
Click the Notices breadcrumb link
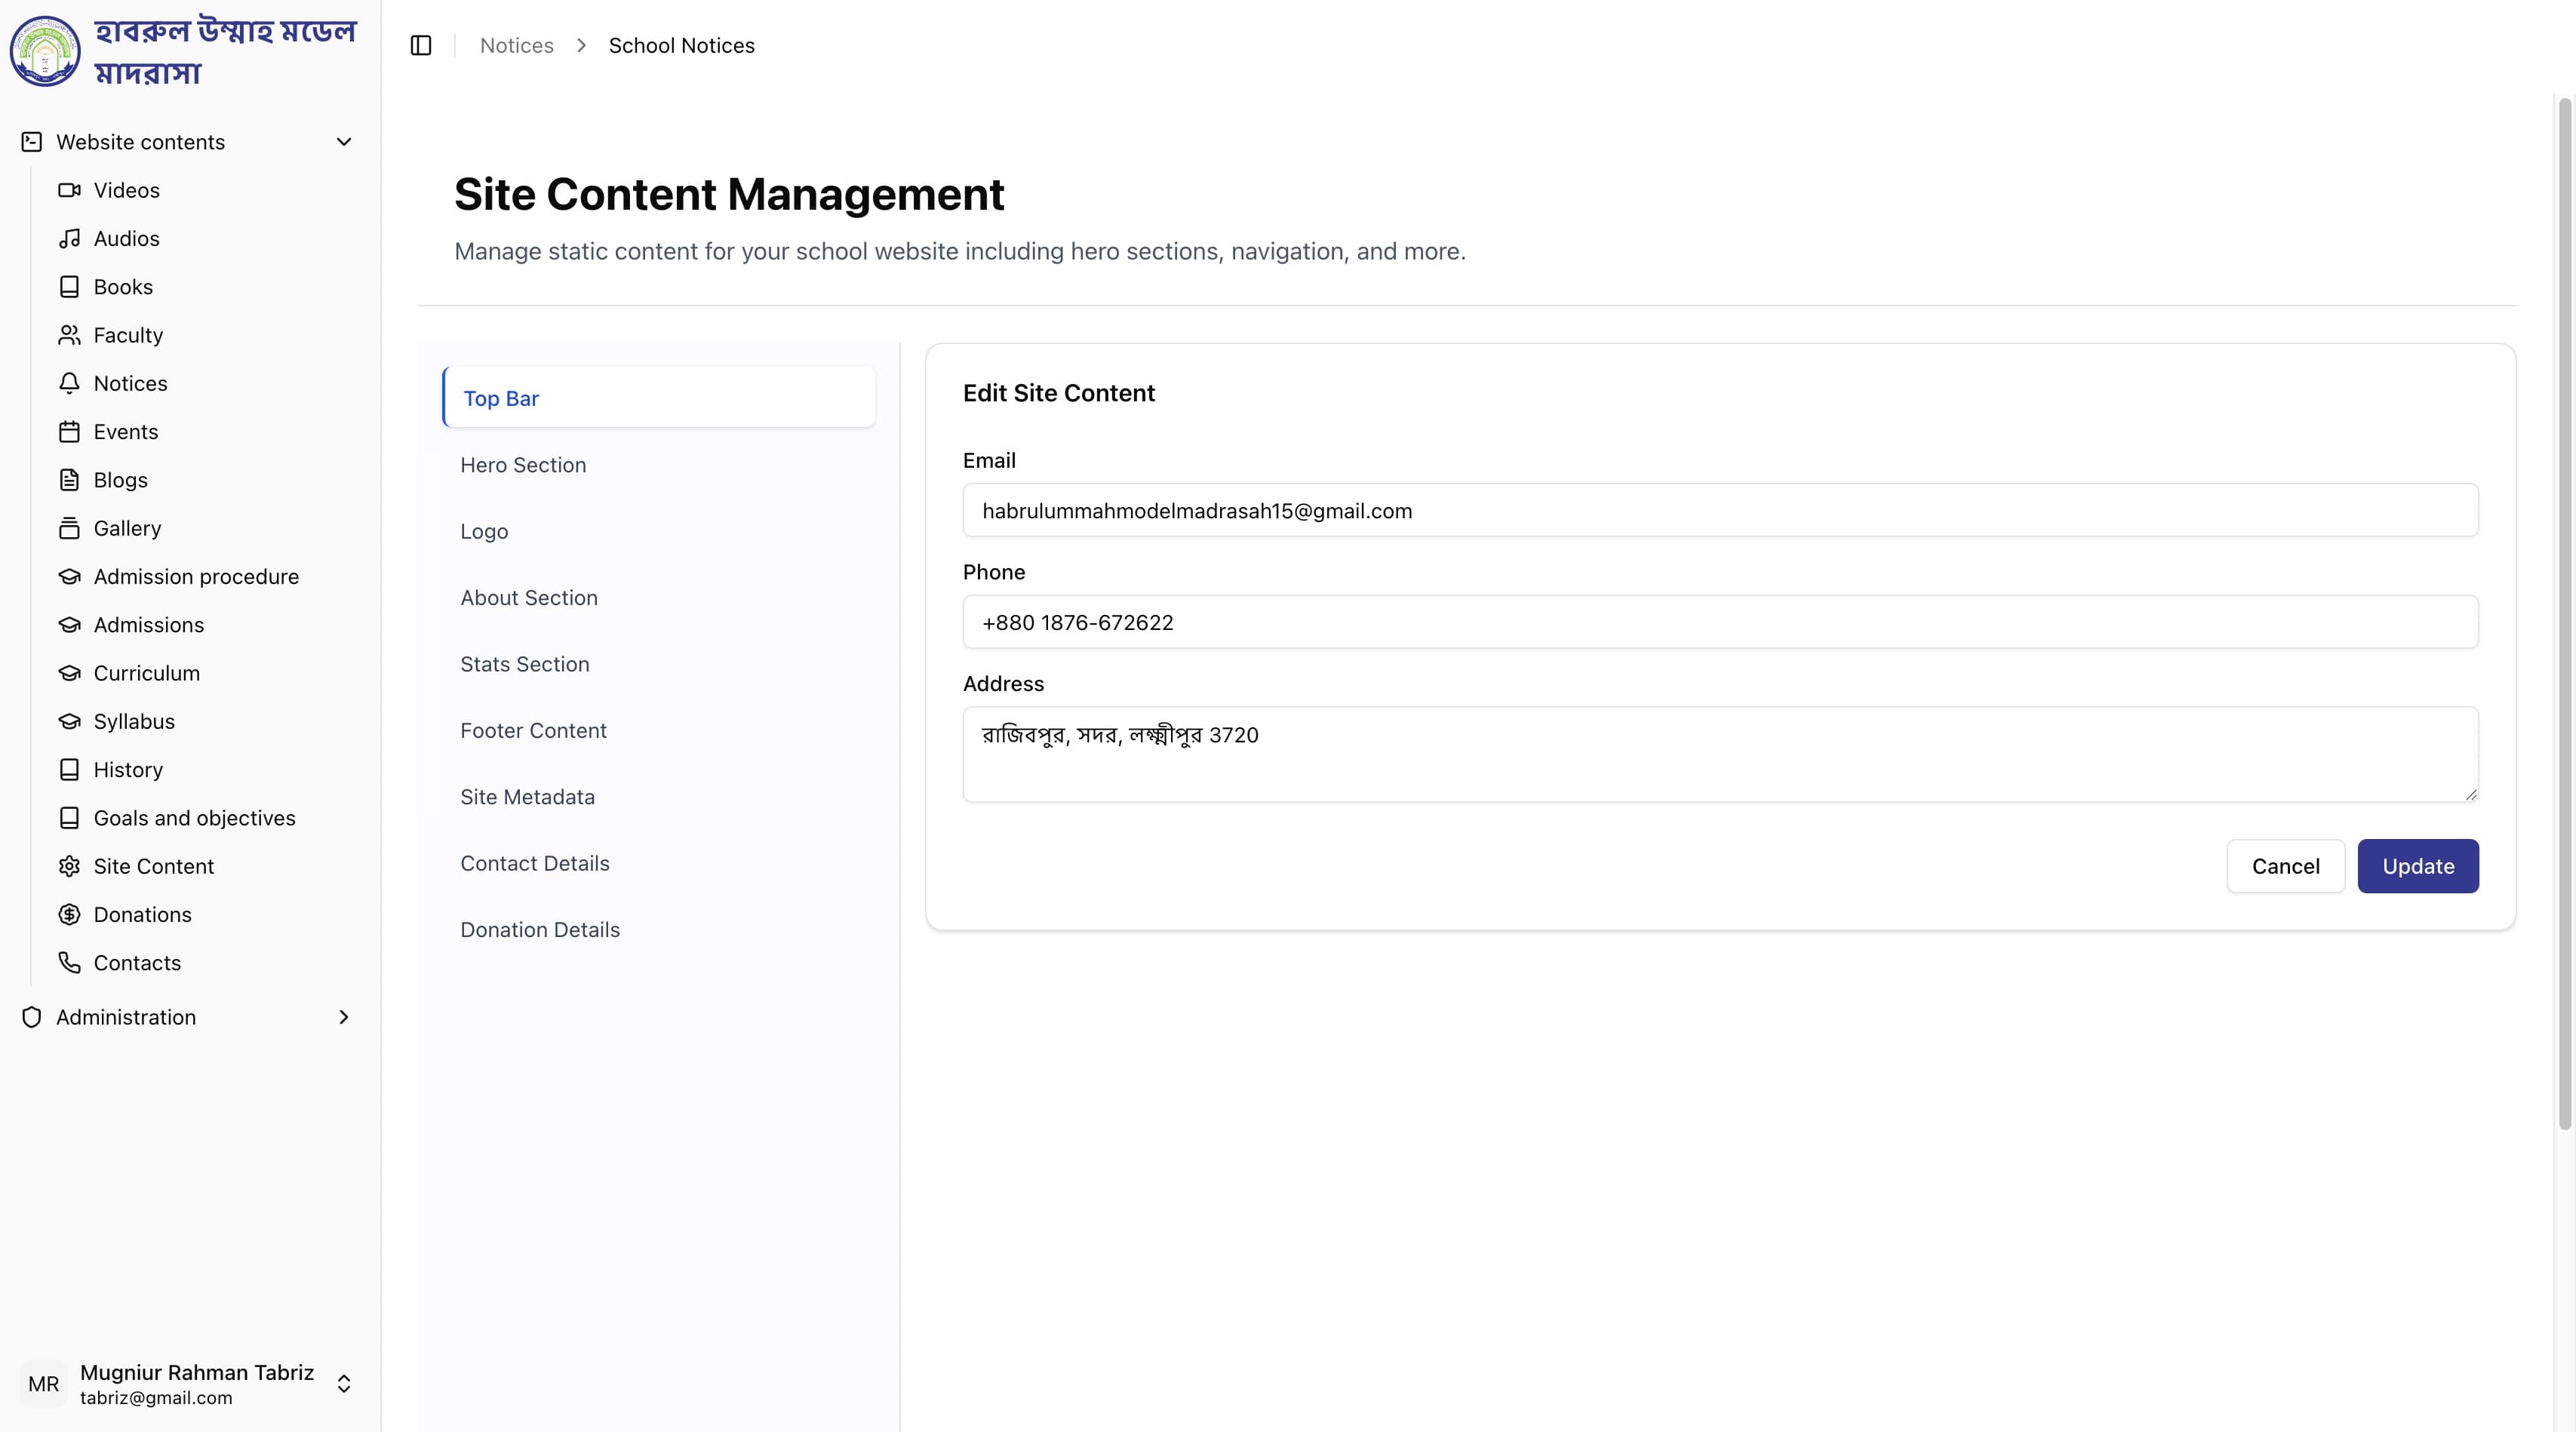click(x=517, y=45)
